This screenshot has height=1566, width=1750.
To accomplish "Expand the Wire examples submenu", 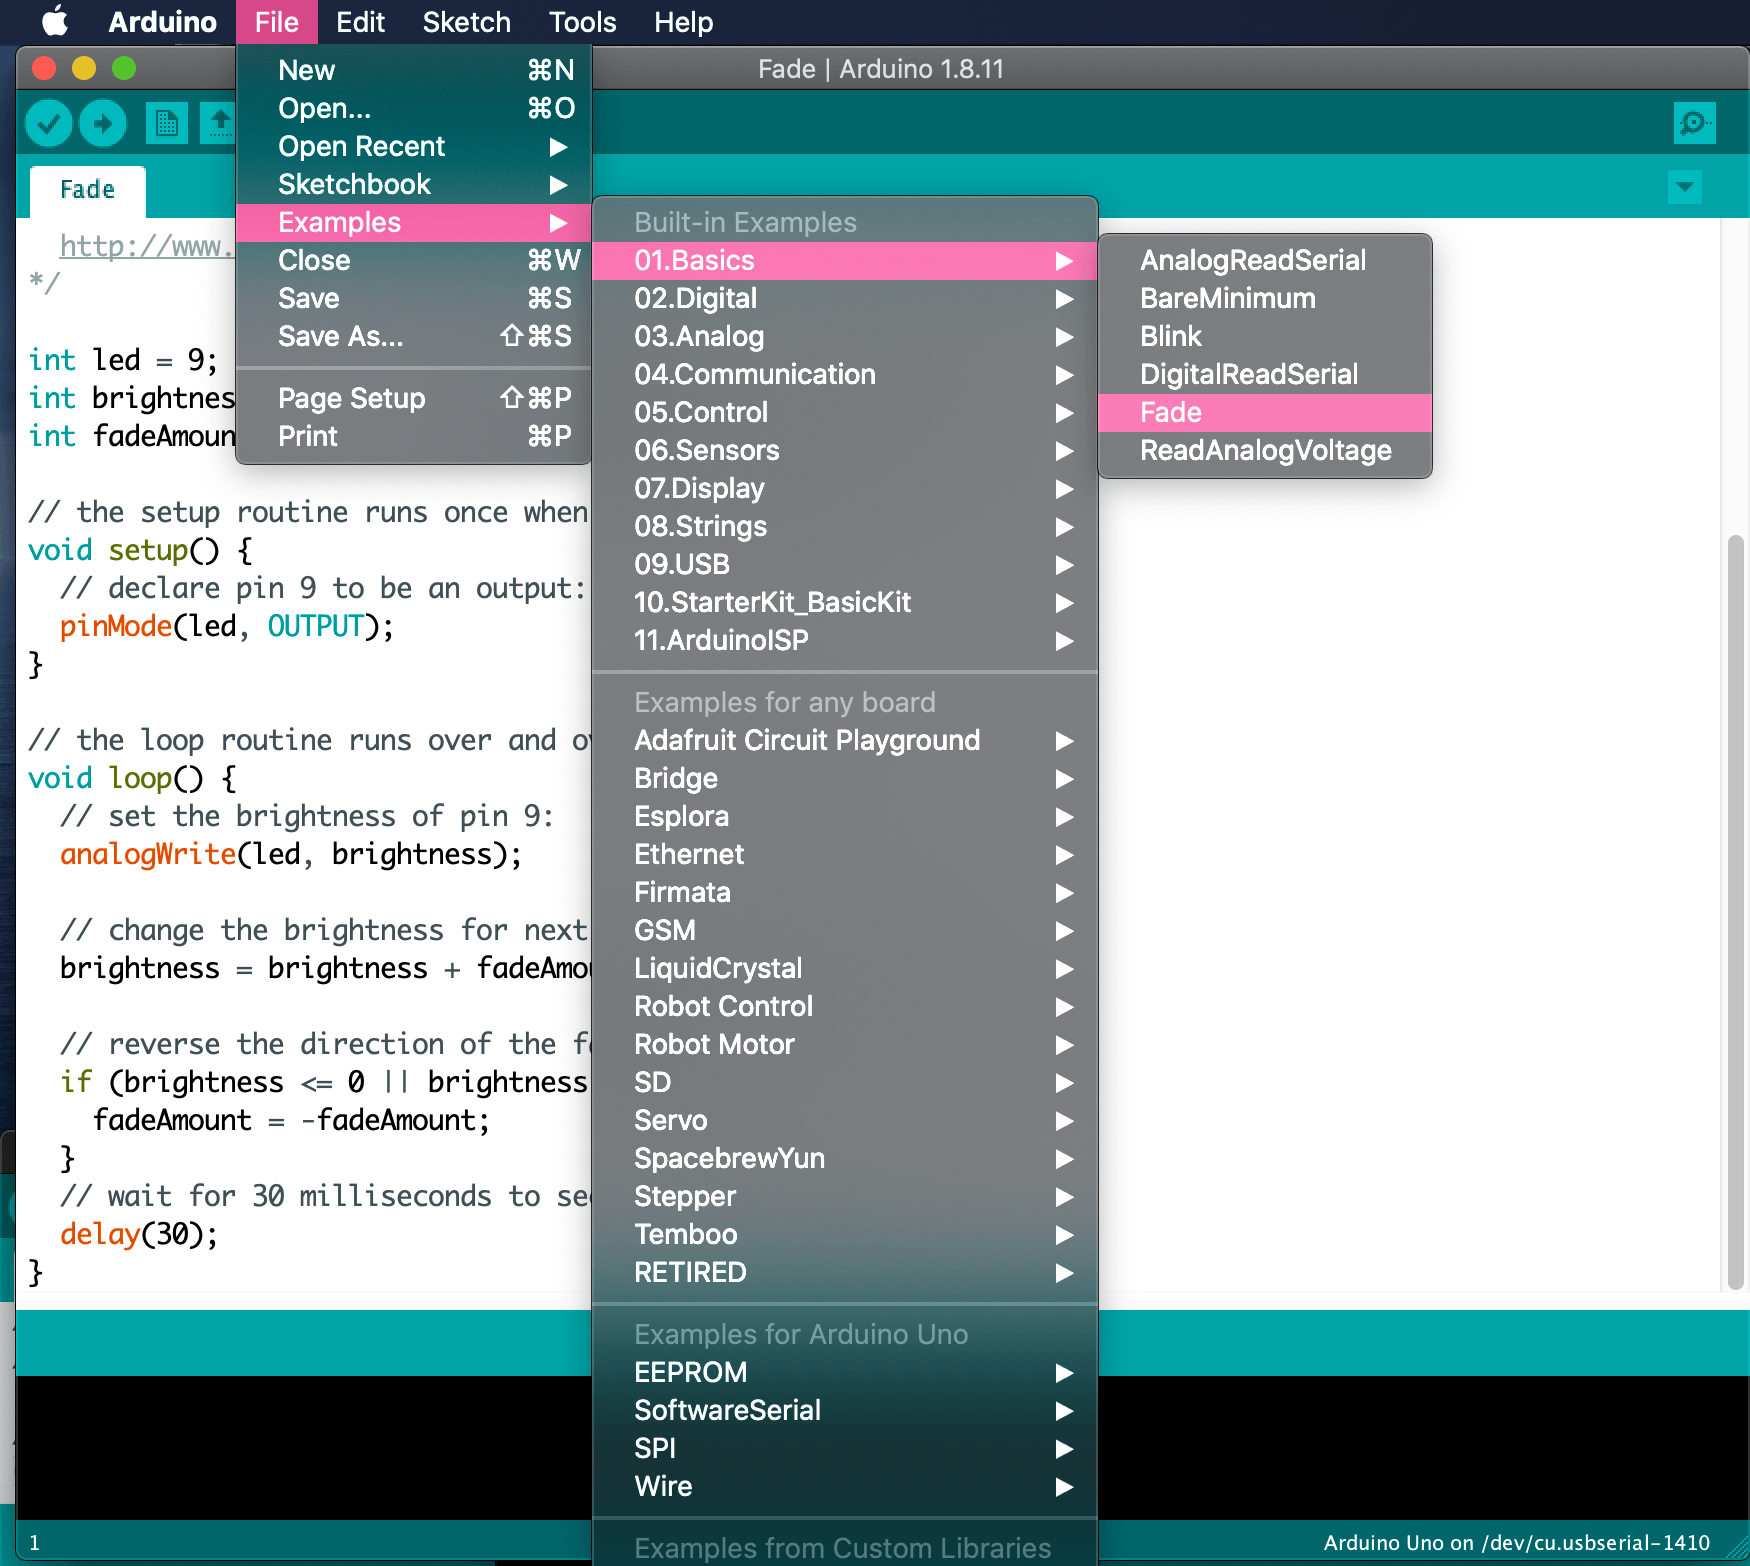I will (x=845, y=1486).
